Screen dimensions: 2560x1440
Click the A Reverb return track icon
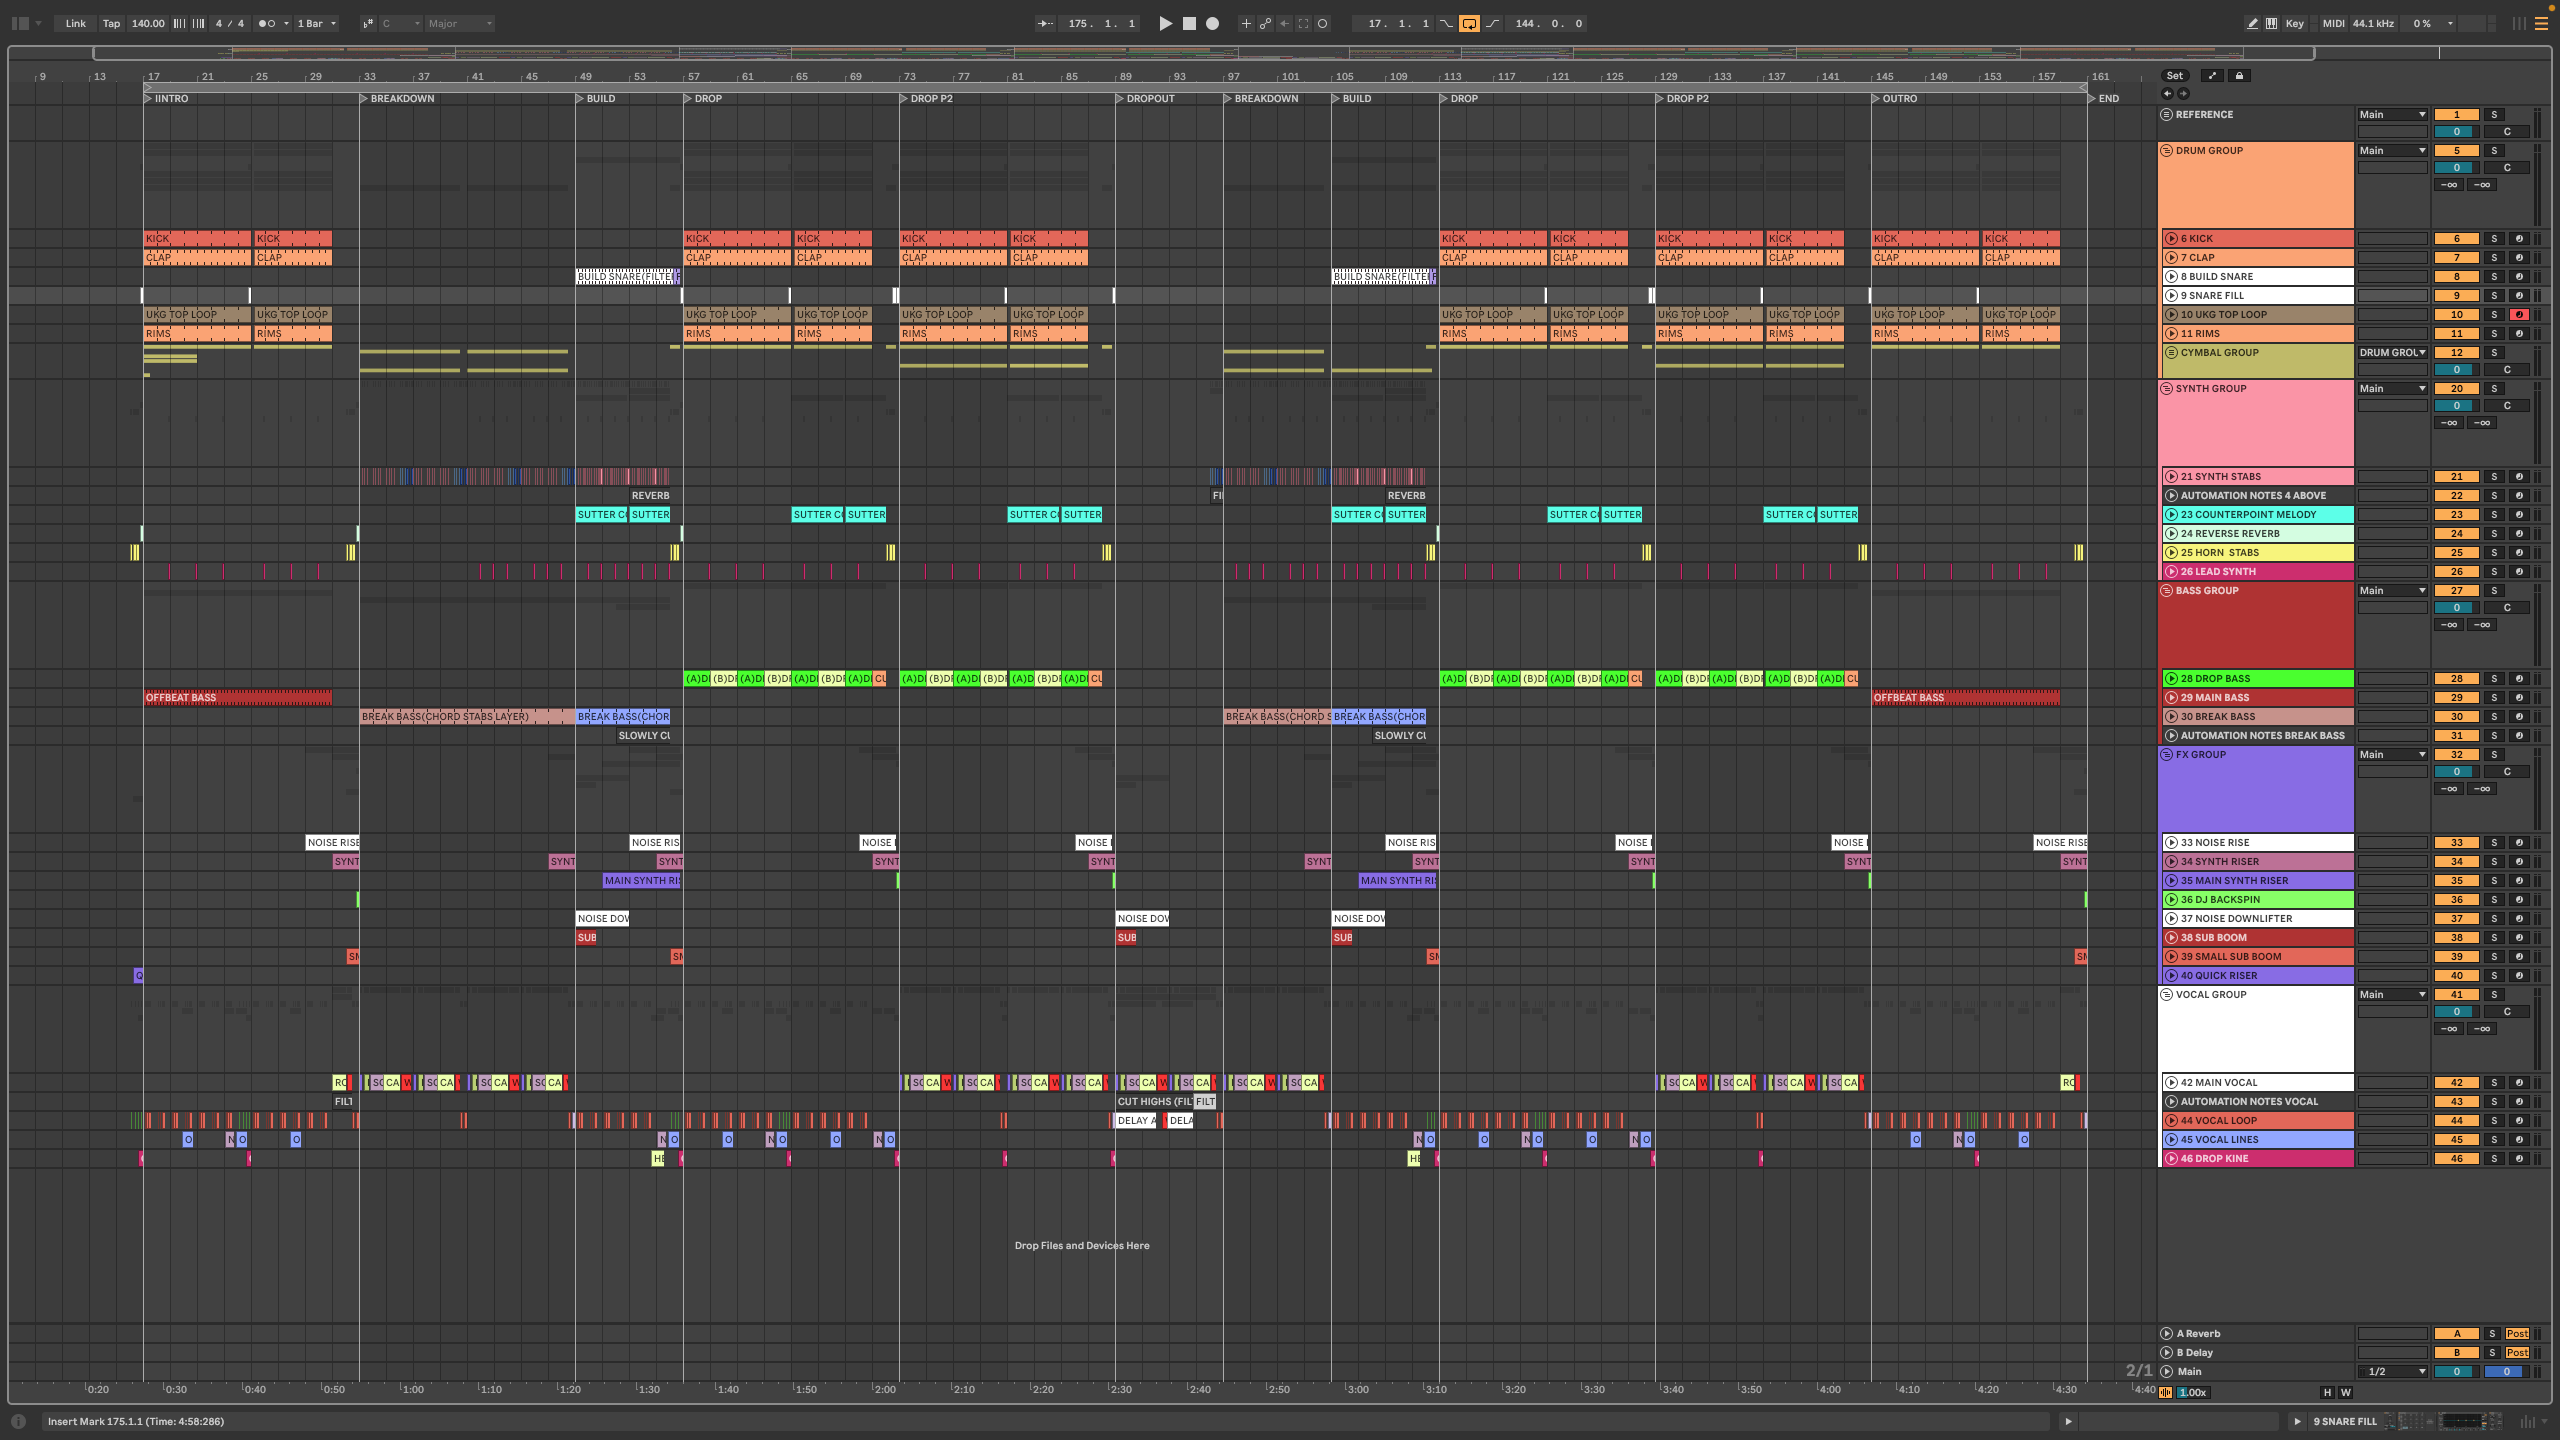(x=2167, y=1334)
